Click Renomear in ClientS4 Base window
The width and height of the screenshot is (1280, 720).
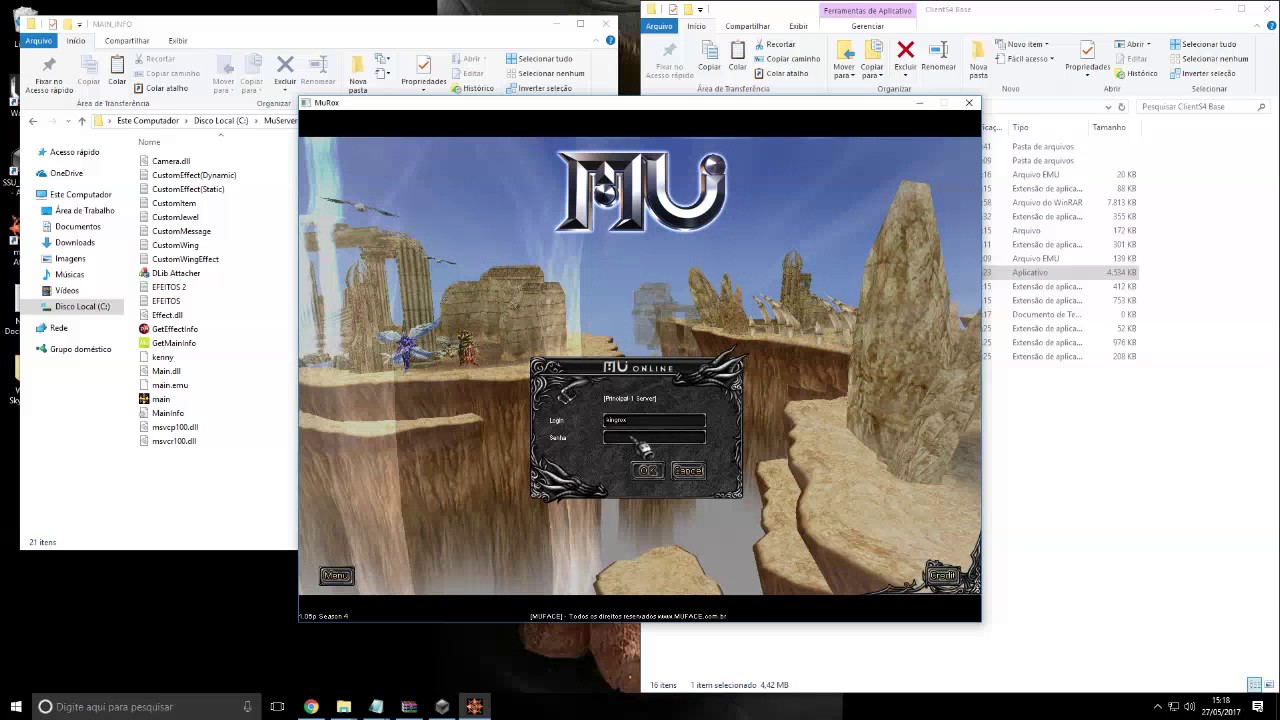[938, 56]
